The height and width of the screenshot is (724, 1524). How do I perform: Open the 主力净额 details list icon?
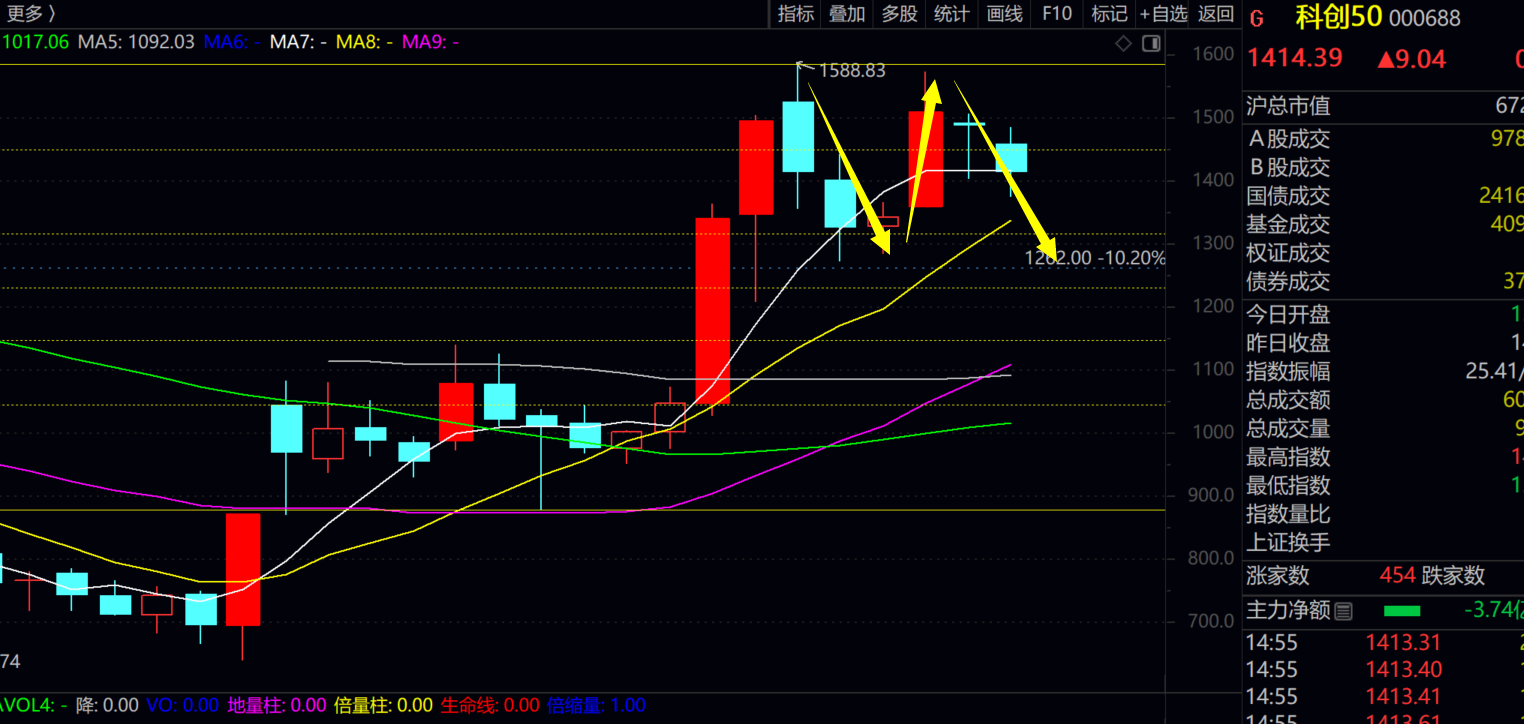tap(1343, 610)
